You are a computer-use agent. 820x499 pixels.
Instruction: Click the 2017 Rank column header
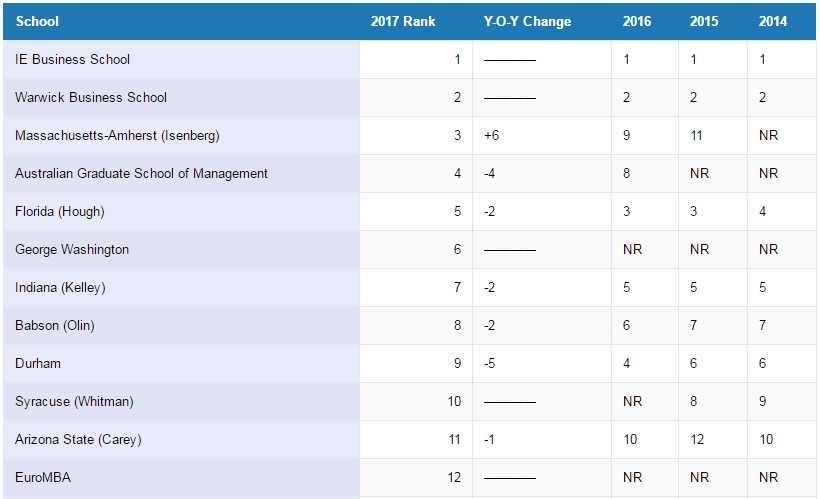403,21
